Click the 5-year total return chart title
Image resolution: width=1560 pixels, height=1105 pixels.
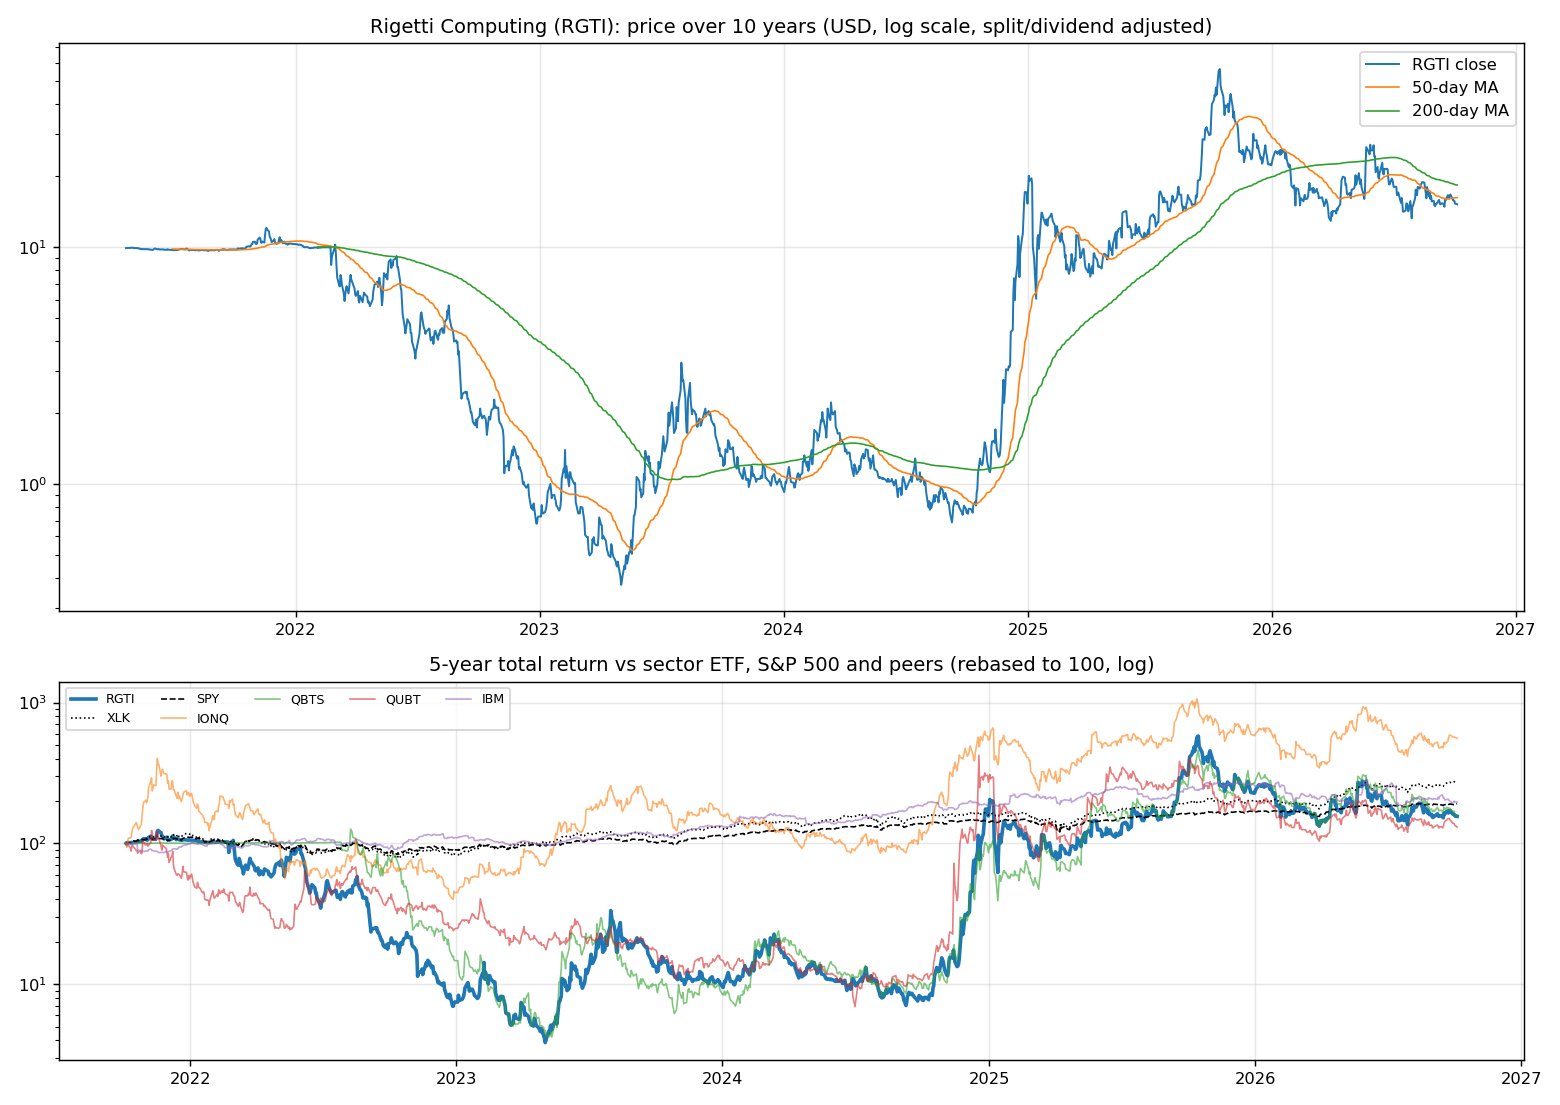pyautogui.click(x=791, y=664)
